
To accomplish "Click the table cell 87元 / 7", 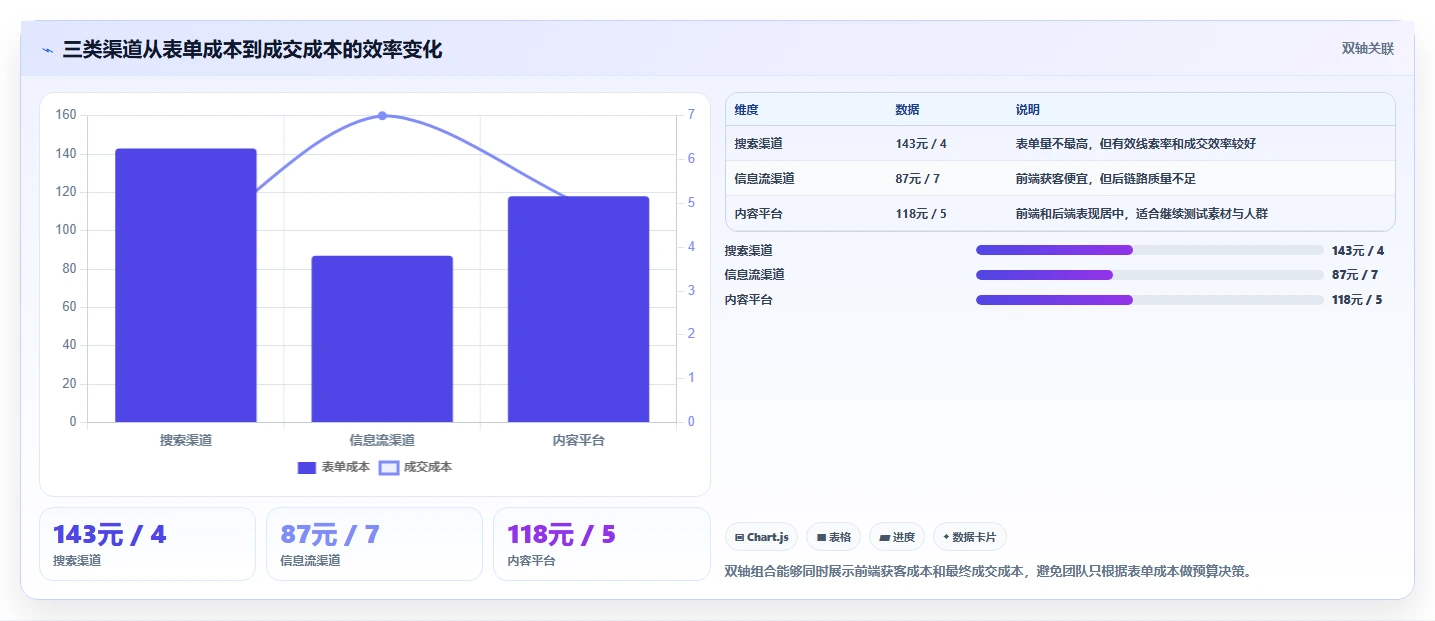I will point(918,179).
